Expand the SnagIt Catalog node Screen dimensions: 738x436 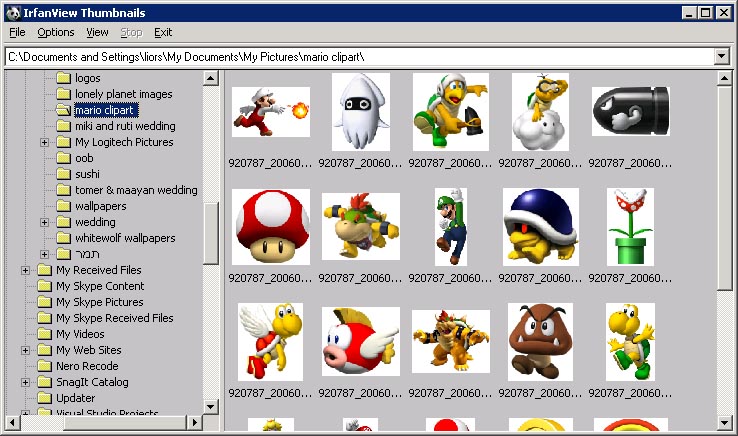pos(25,382)
